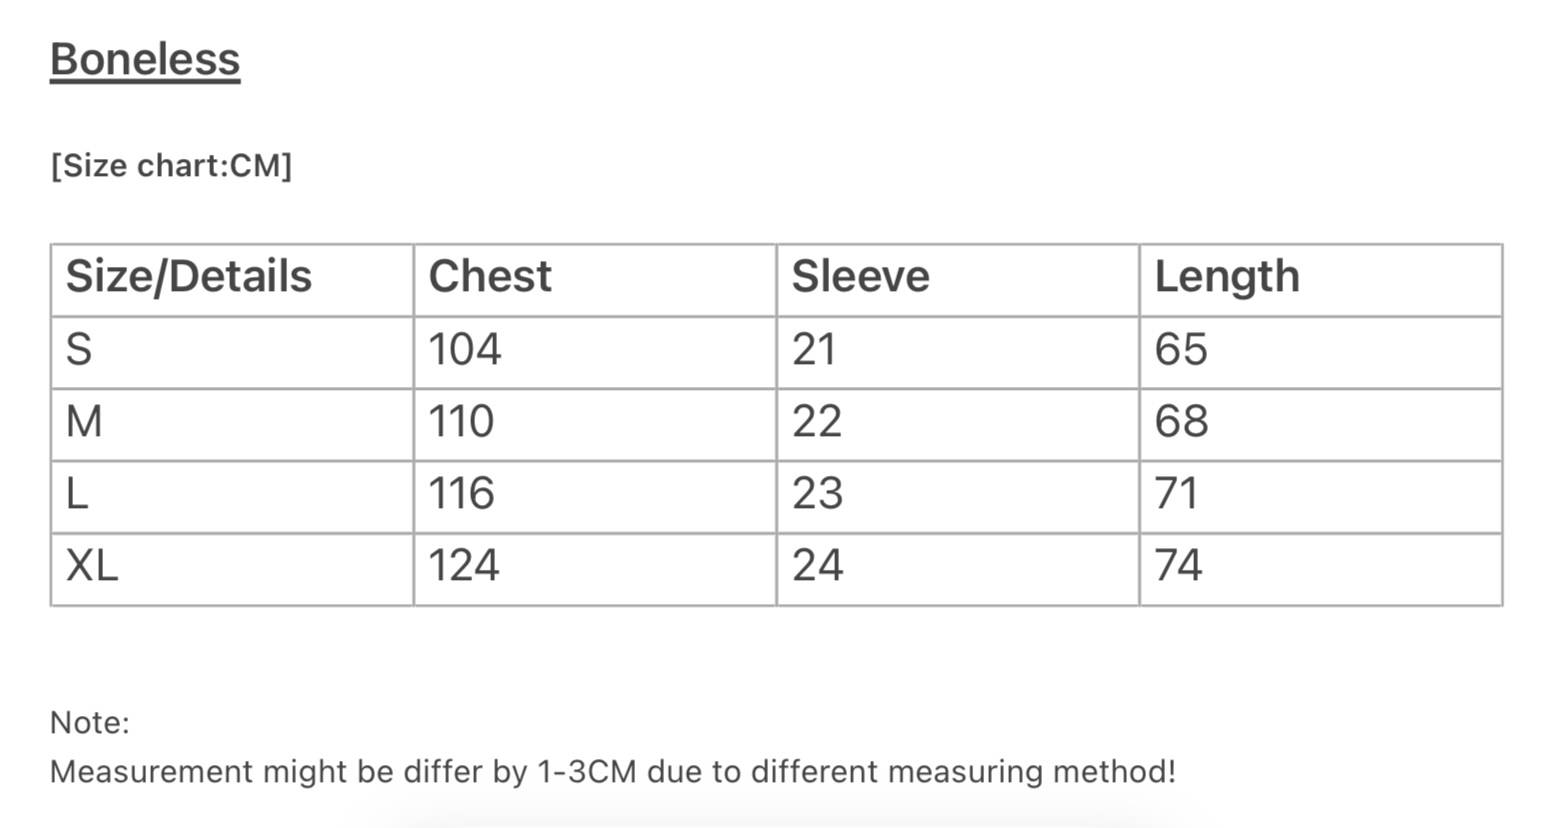
Task: Click the measurement differ by 1-3CM sentence
Action: (x=613, y=772)
